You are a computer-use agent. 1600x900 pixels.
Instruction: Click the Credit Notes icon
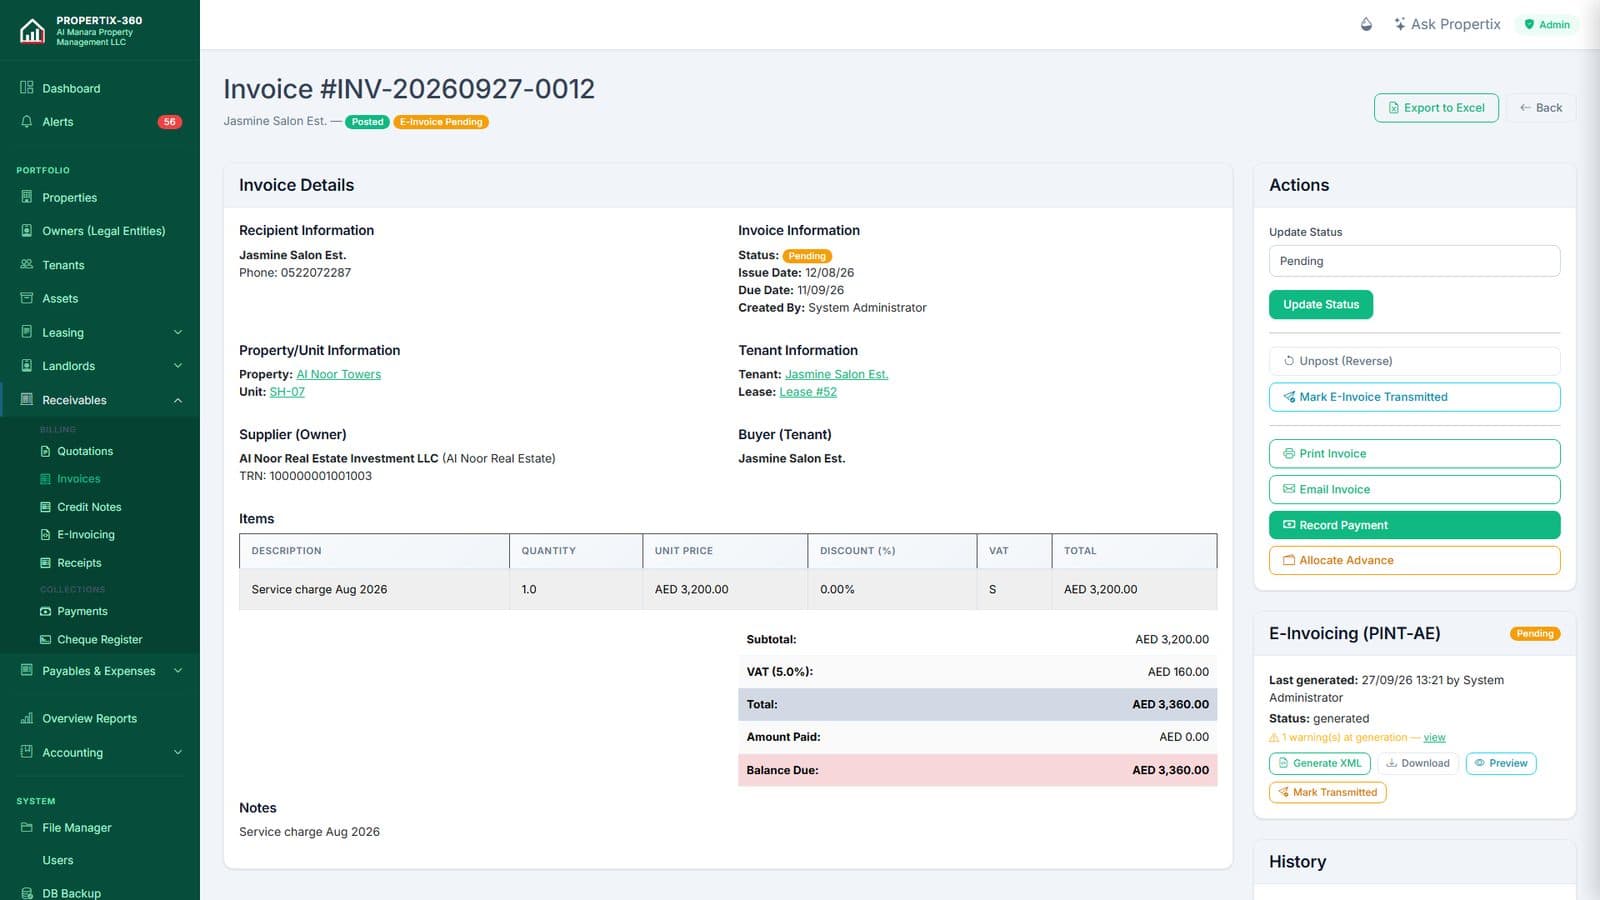click(x=45, y=507)
